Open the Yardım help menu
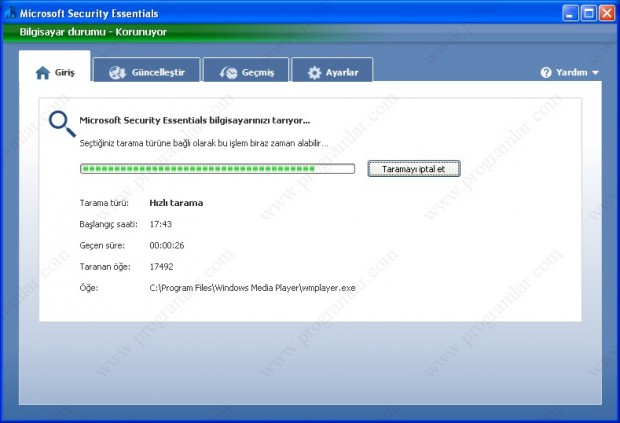The image size is (620, 423). pos(569,72)
